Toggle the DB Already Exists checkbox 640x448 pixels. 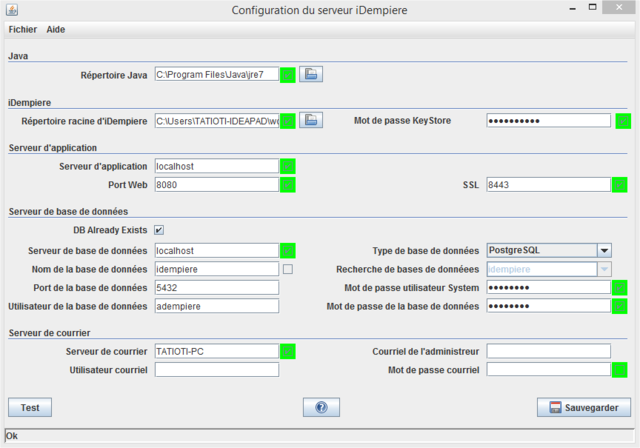click(x=159, y=230)
